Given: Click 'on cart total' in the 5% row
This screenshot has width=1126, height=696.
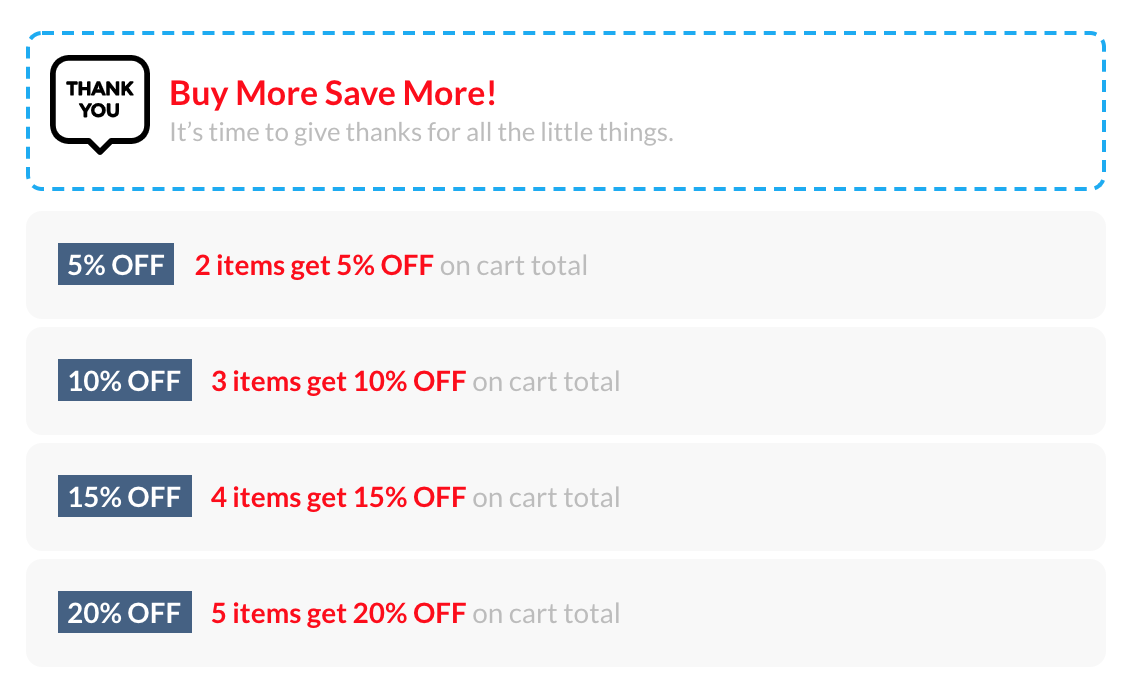Looking at the screenshot, I should point(514,266).
